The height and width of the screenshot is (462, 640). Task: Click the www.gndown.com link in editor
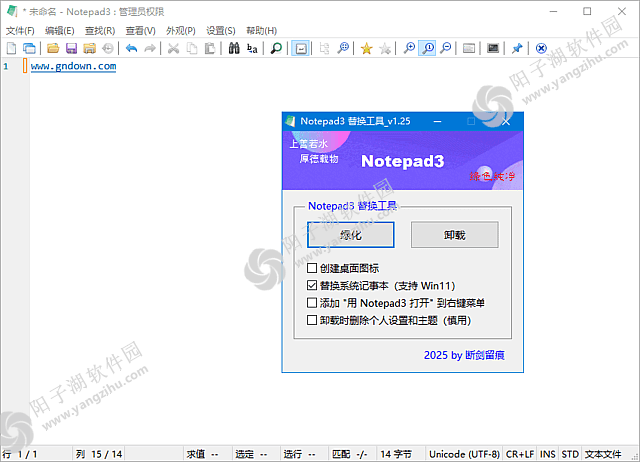(73, 66)
